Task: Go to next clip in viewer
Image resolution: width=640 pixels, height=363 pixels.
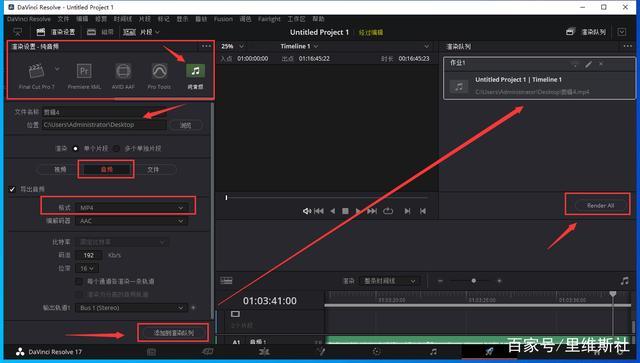Action: pos(407,211)
